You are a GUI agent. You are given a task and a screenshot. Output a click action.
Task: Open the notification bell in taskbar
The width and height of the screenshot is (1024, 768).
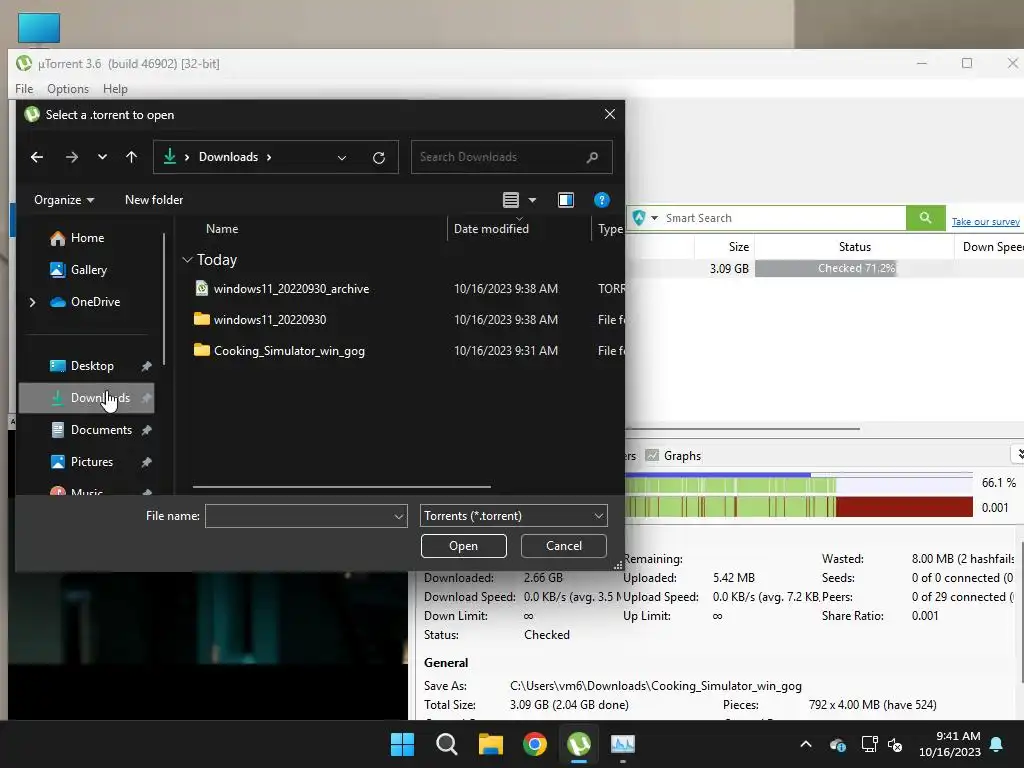[x=997, y=744]
